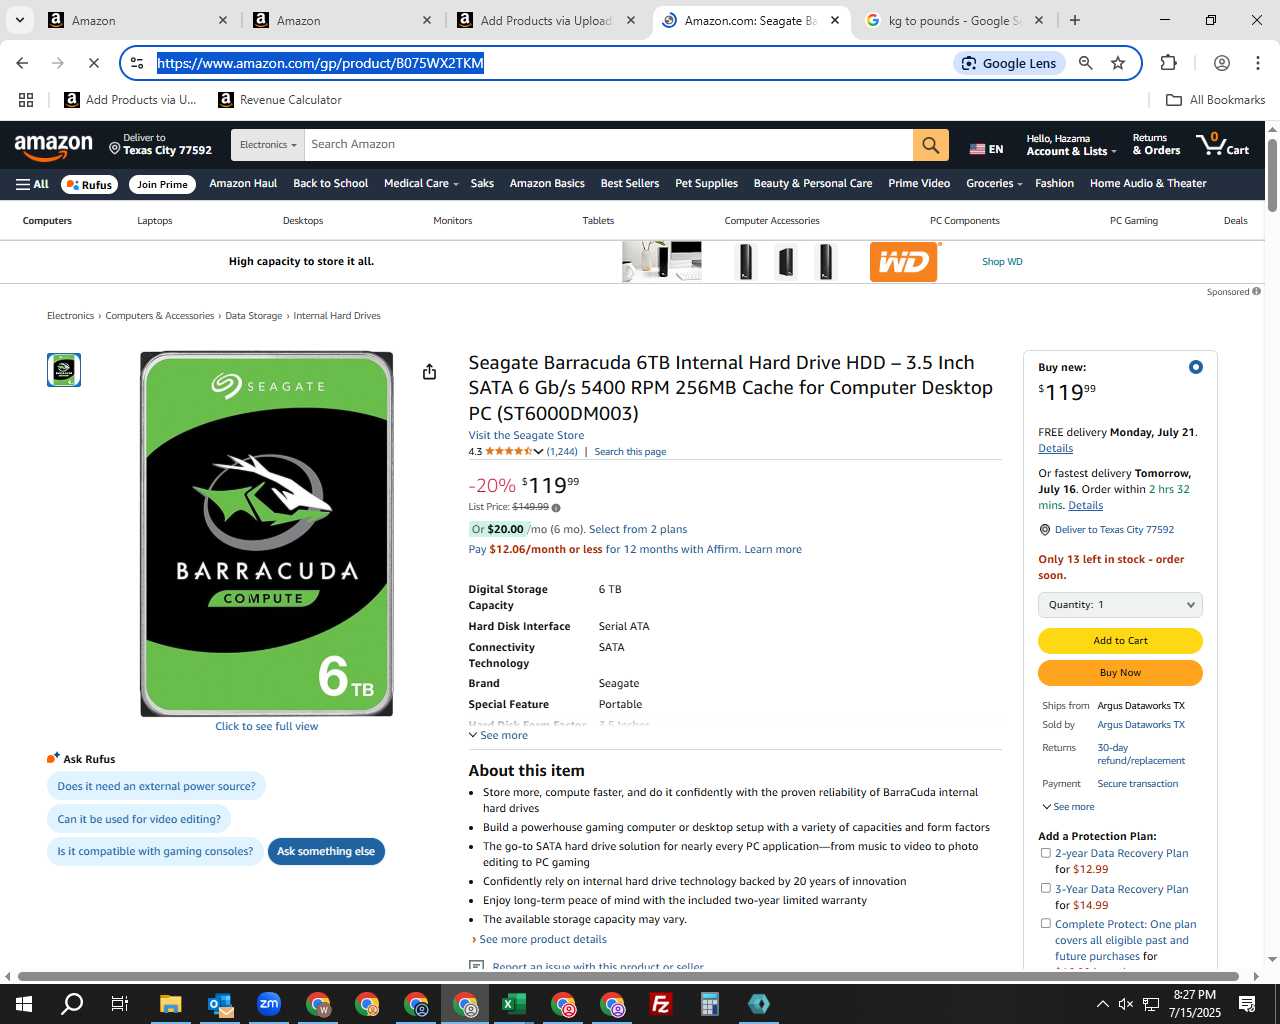
Task: Select the Buy new radio button
Action: click(x=1195, y=367)
